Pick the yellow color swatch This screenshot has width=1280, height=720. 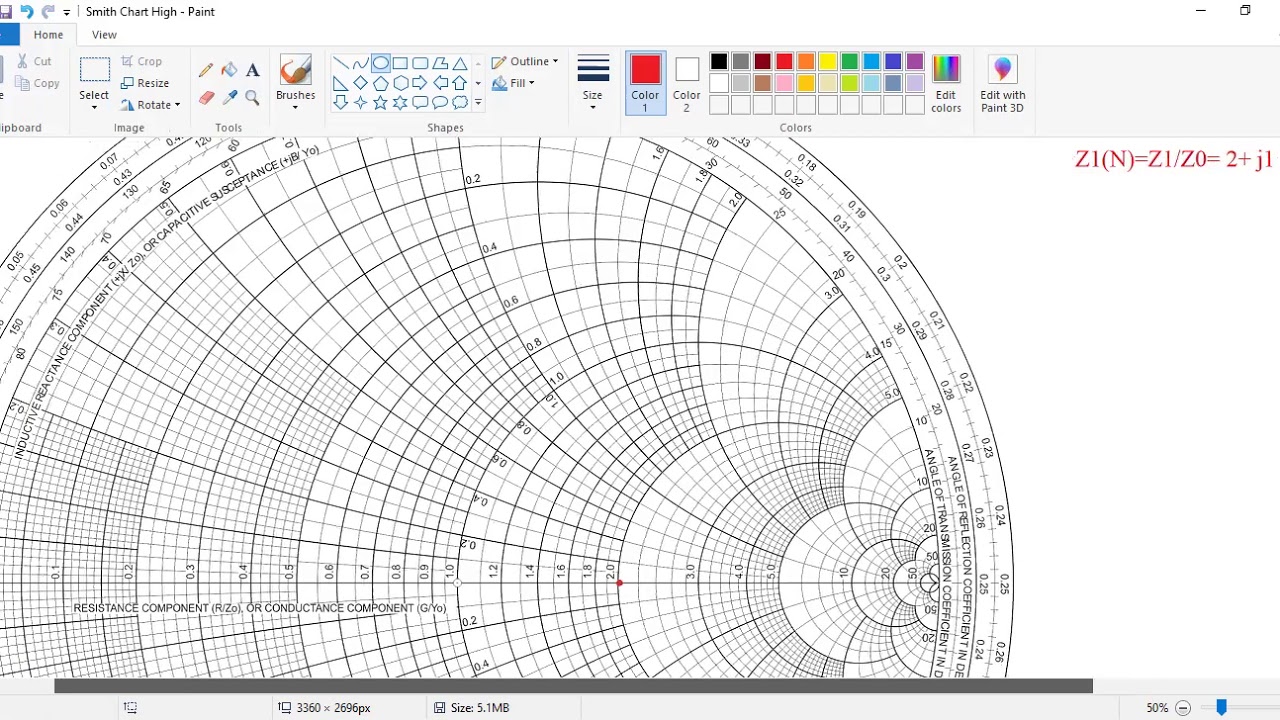tap(828, 62)
